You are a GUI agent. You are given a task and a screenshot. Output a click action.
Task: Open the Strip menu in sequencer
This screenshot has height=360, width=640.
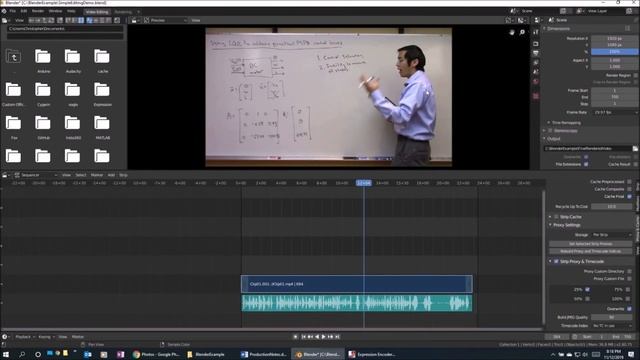coord(123,175)
